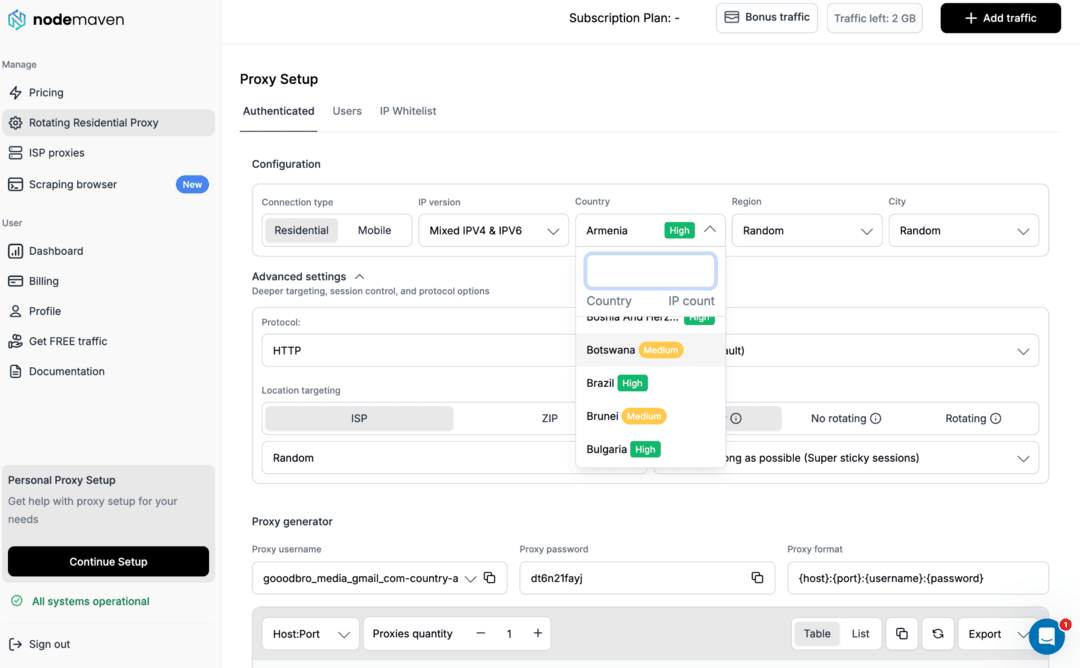Click the Add traffic button
This screenshot has width=1080, height=668.
pos(1000,18)
